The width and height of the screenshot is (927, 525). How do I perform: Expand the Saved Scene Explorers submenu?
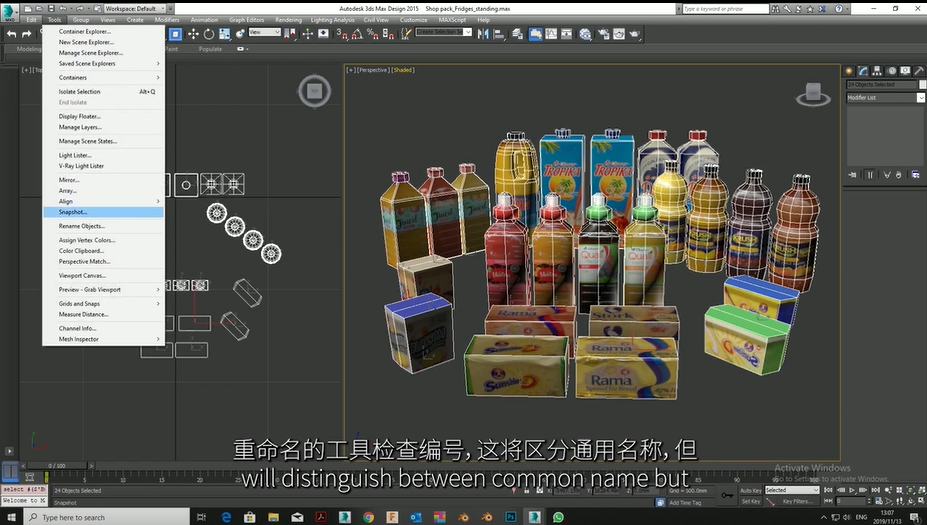point(103,63)
